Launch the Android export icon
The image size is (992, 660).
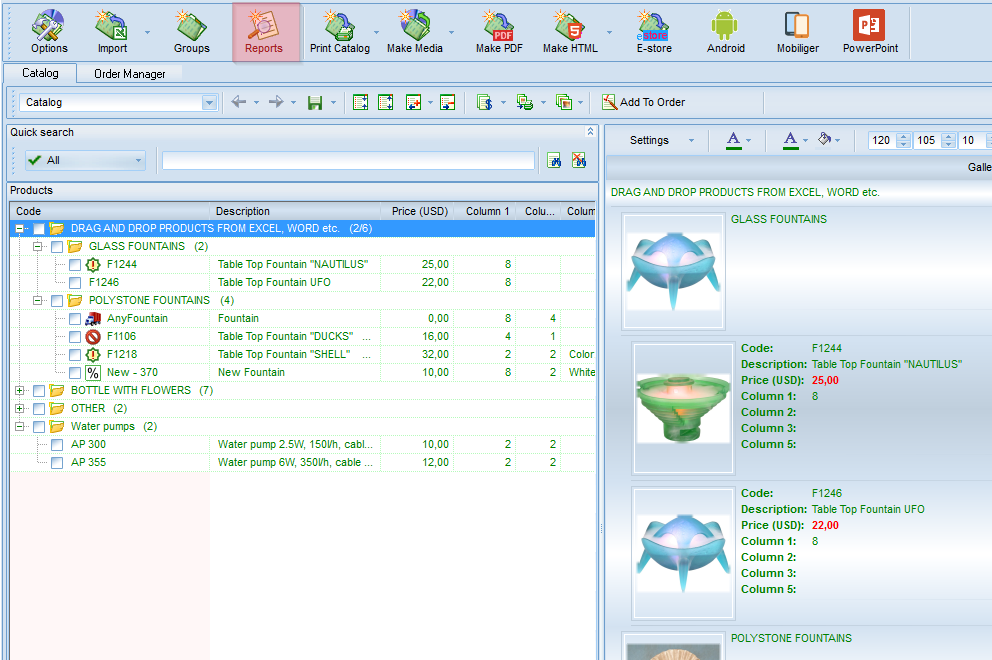[x=725, y=32]
